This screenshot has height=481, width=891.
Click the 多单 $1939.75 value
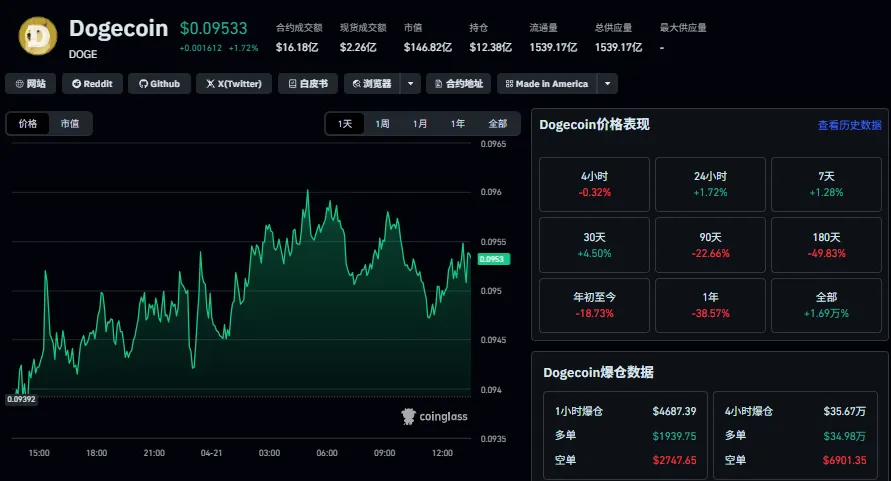(674, 436)
